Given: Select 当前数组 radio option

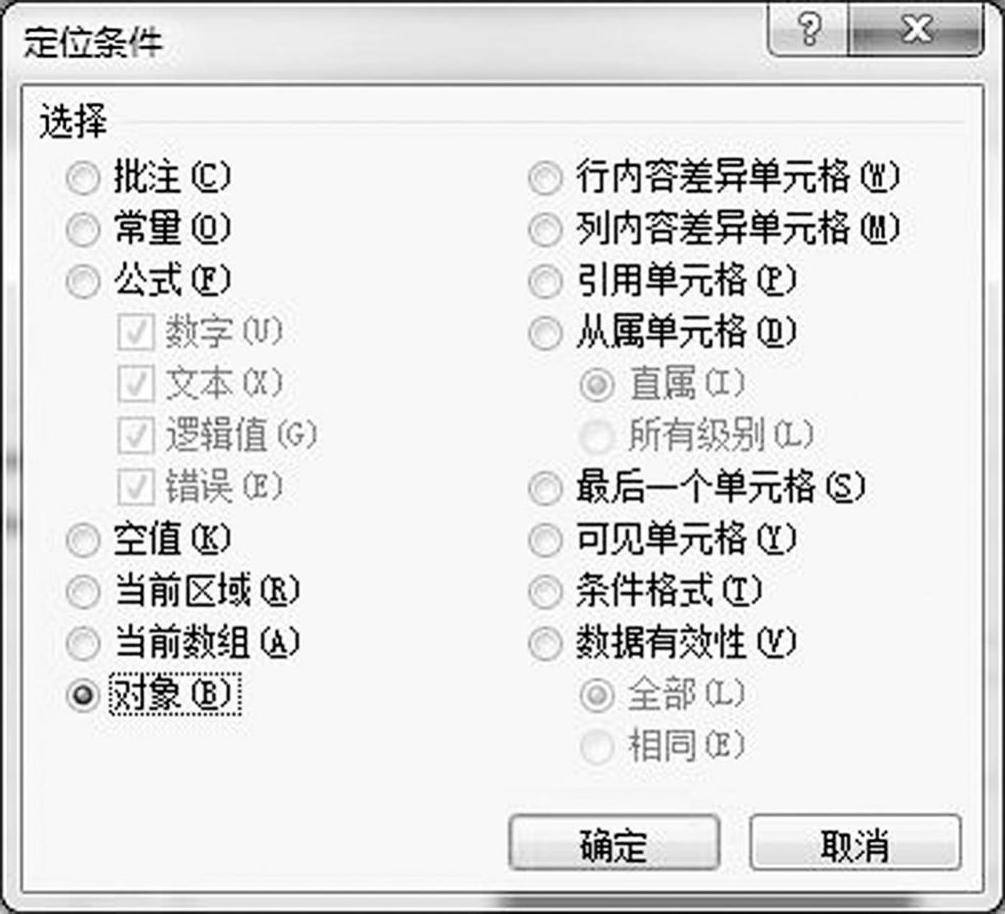Looking at the screenshot, I should click(83, 643).
